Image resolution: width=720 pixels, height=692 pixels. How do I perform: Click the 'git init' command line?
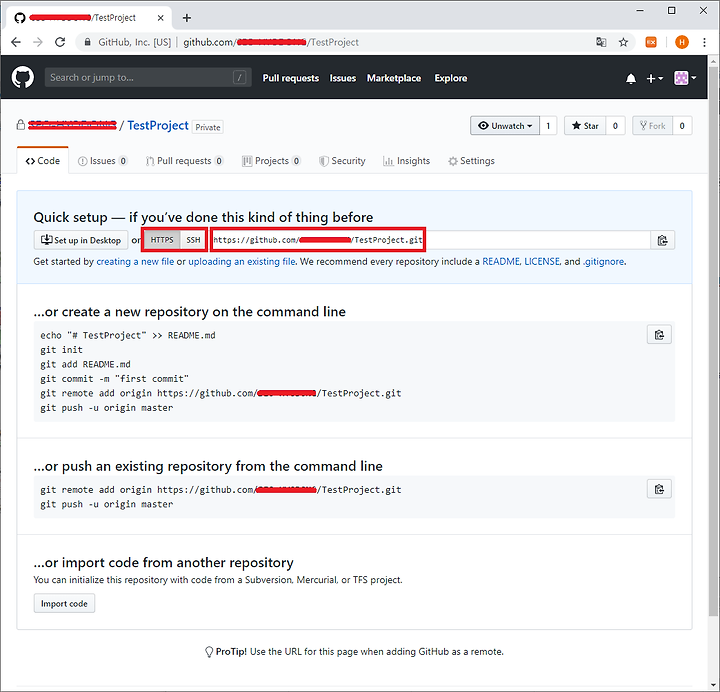(62, 350)
